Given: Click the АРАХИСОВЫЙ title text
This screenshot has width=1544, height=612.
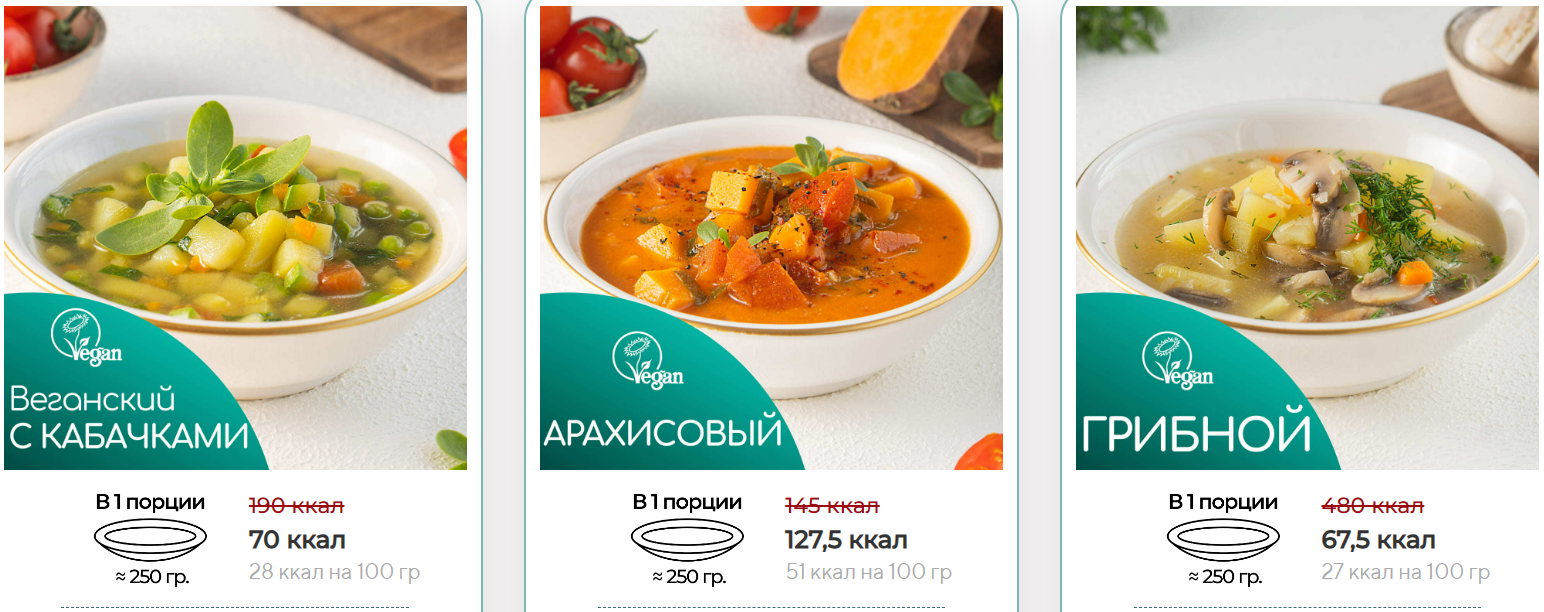Looking at the screenshot, I should (x=662, y=433).
